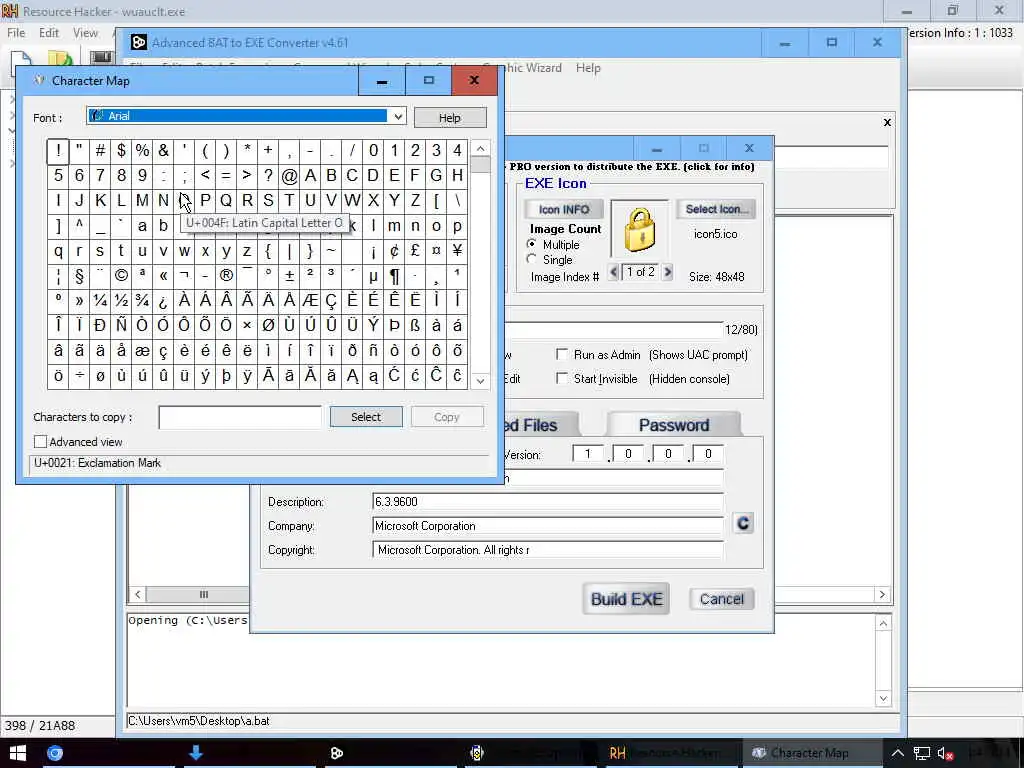Click the network icon in system tray
1024x768 pixels.
point(921,754)
